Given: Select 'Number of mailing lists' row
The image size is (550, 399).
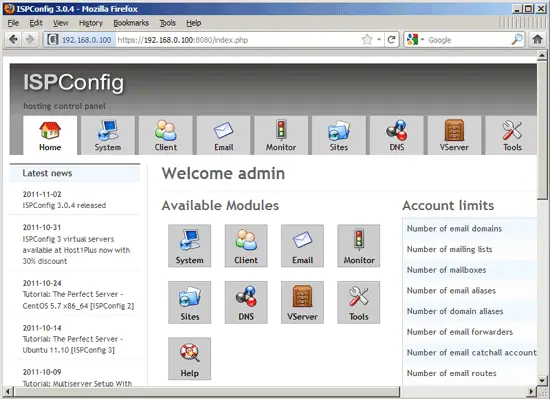Looking at the screenshot, I should coord(470,249).
